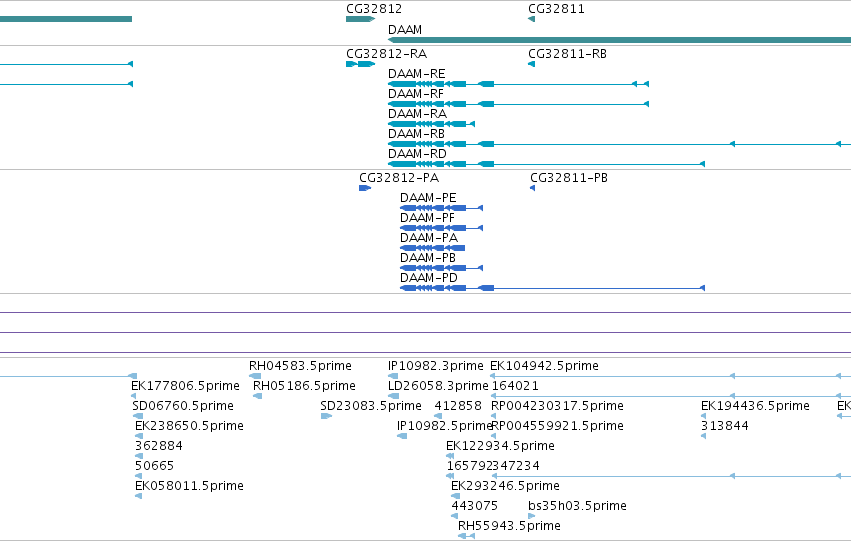This screenshot has width=851, height=541.
Task: Click the DAAM-RA transcript exon glyph
Action: (x=431, y=124)
